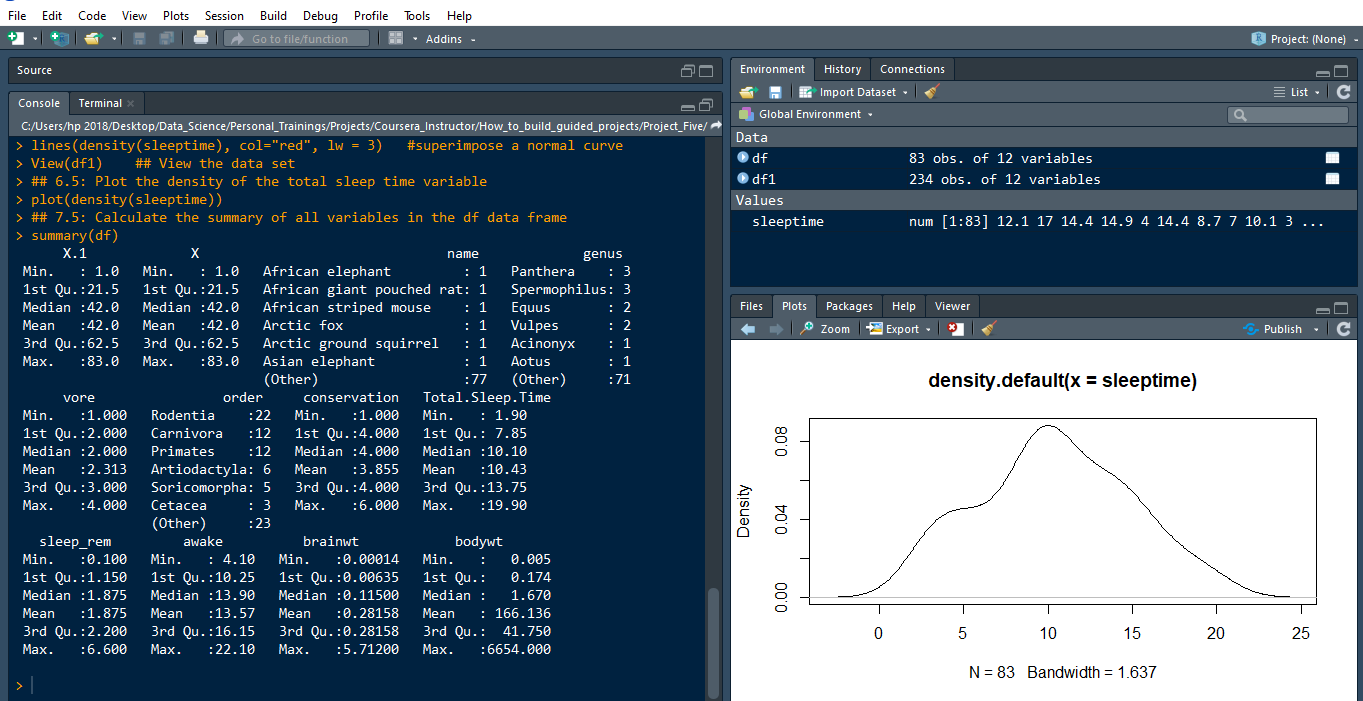Clear the Environment workspace with broom icon

[932, 92]
